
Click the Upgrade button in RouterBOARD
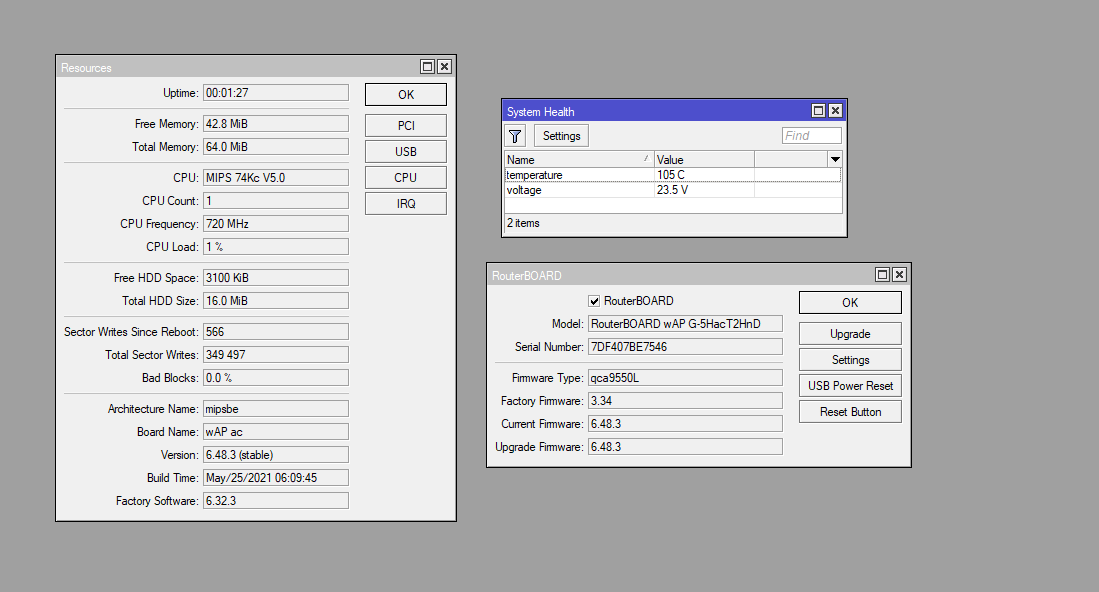850,333
